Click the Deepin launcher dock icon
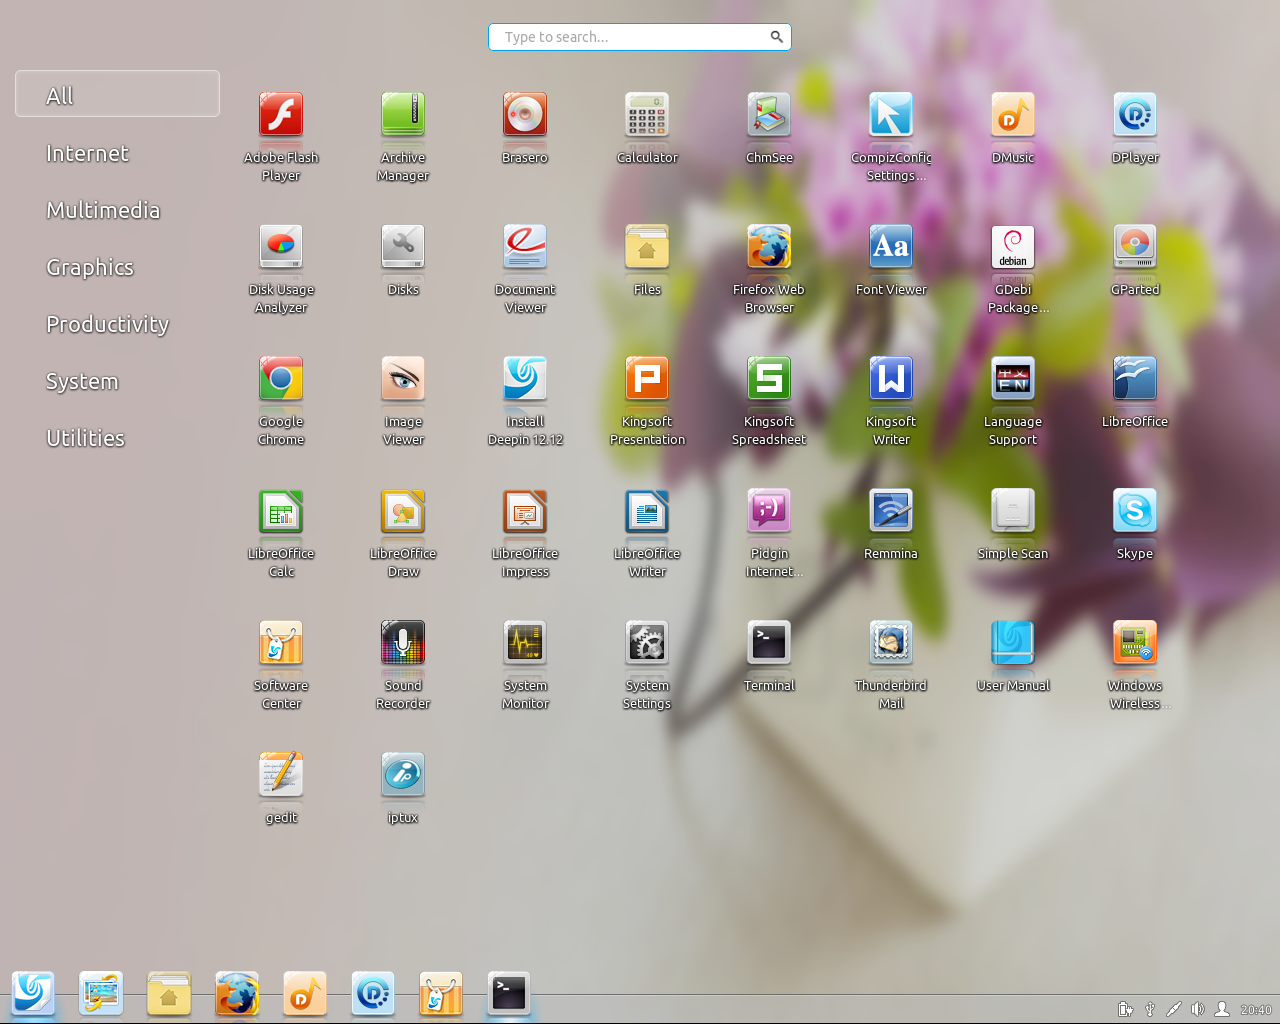This screenshot has height=1024, width=1280. click(x=33, y=994)
